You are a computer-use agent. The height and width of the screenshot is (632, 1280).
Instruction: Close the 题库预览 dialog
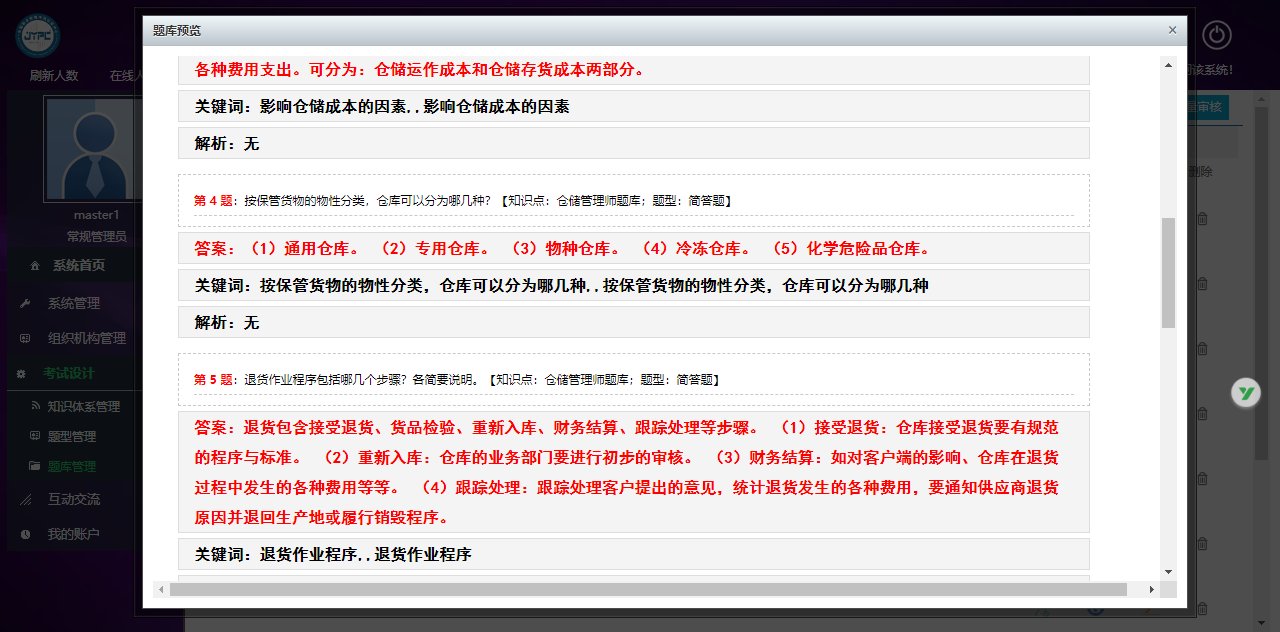click(1172, 30)
